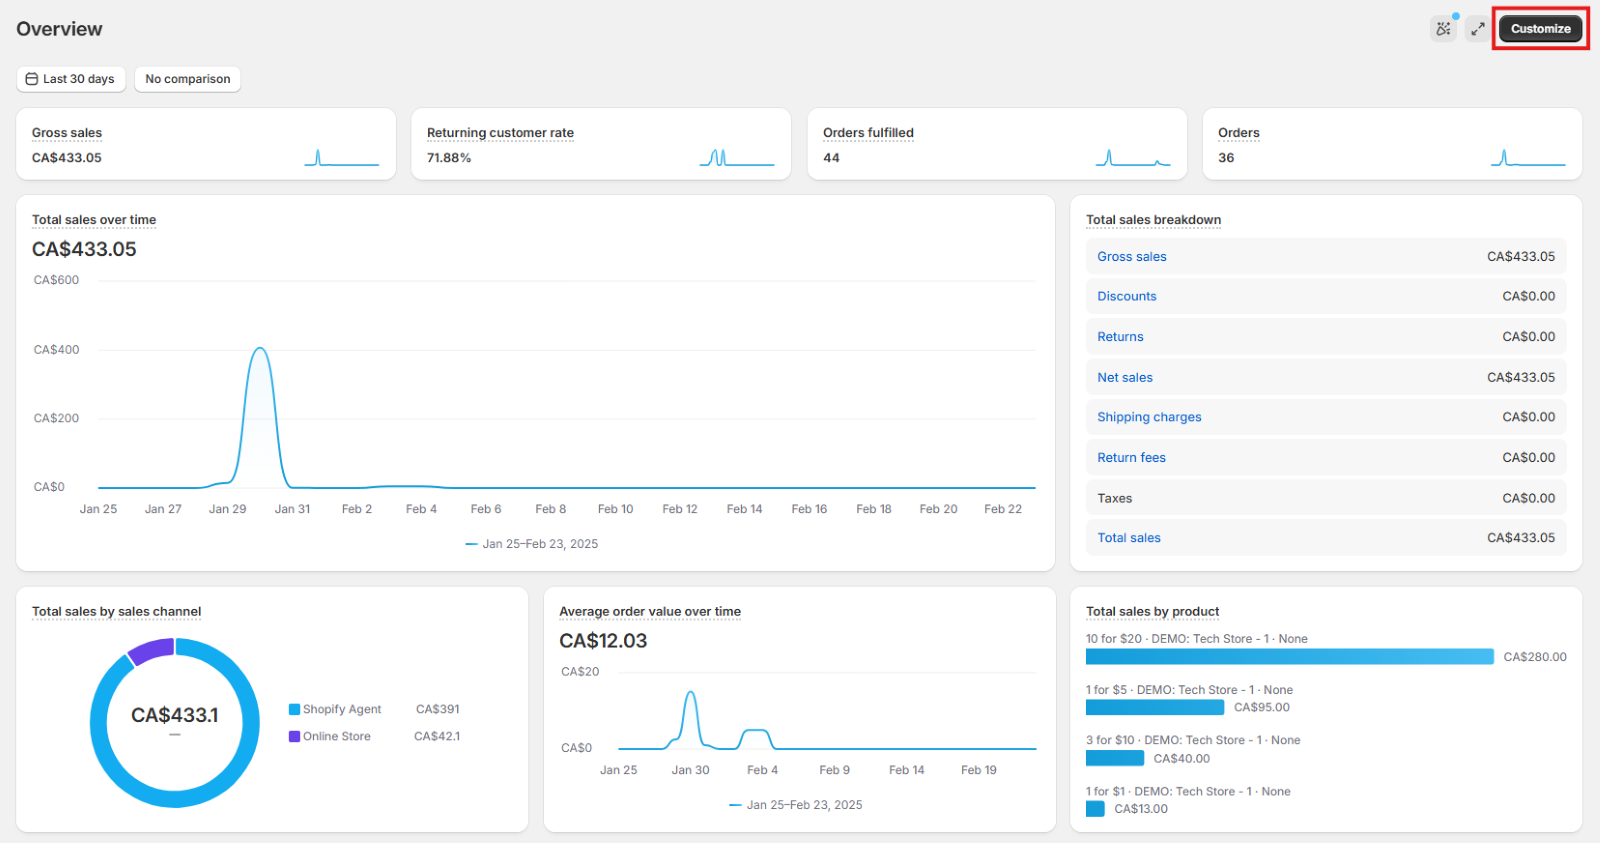This screenshot has height=843, width=1600.
Task: Click the Average order value over time title
Action: pyautogui.click(x=650, y=612)
